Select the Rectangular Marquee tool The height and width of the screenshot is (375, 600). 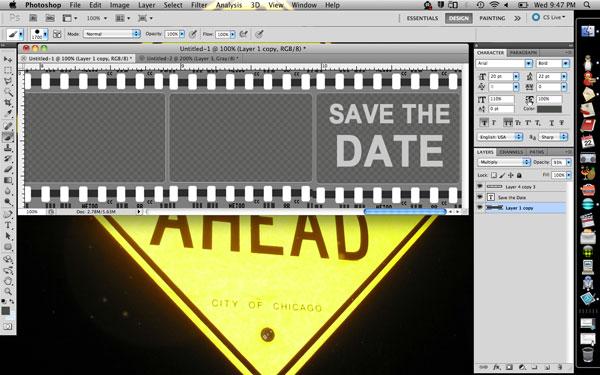[8, 70]
